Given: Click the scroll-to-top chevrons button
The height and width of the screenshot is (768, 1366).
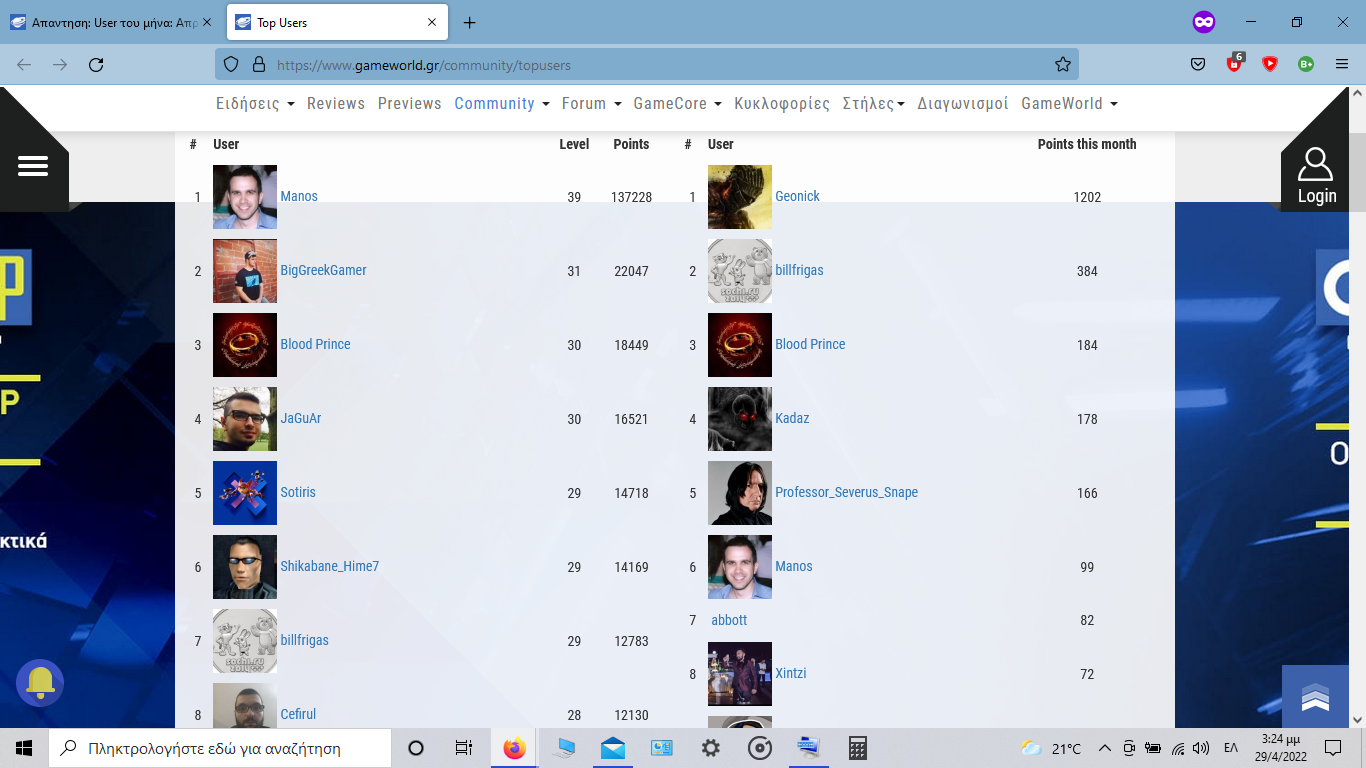Looking at the screenshot, I should [x=1315, y=697].
